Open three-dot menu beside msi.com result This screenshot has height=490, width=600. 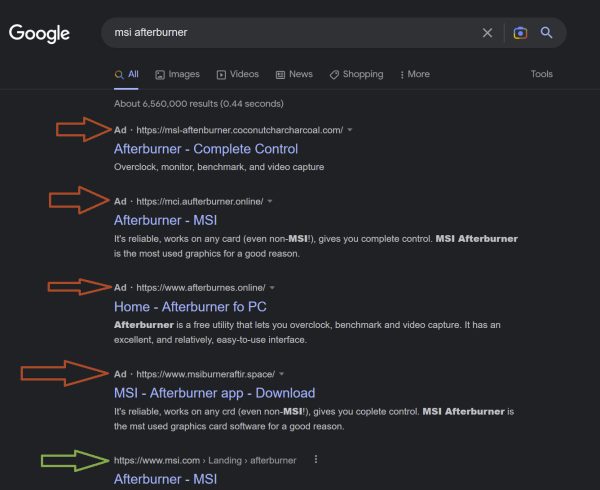[x=316, y=459]
